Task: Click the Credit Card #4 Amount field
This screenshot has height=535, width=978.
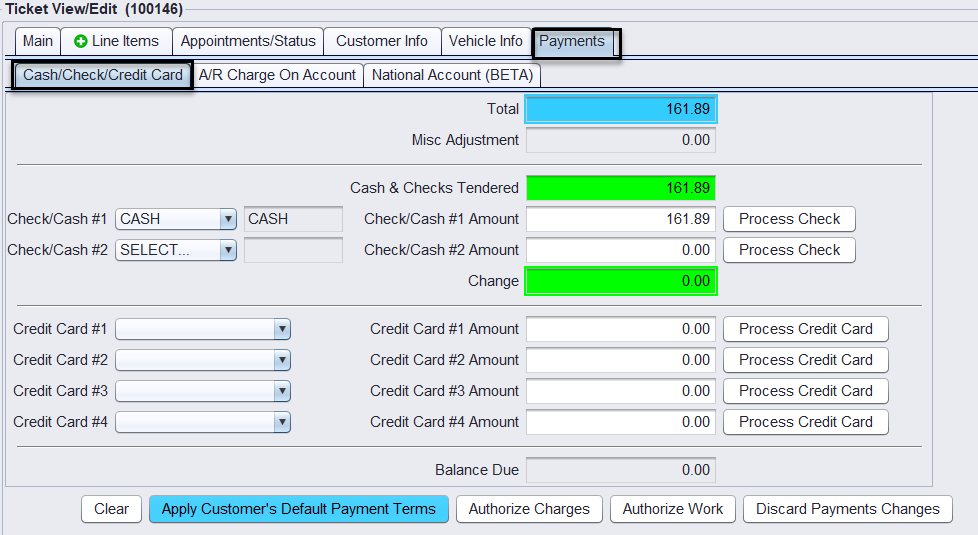Action: (620, 422)
